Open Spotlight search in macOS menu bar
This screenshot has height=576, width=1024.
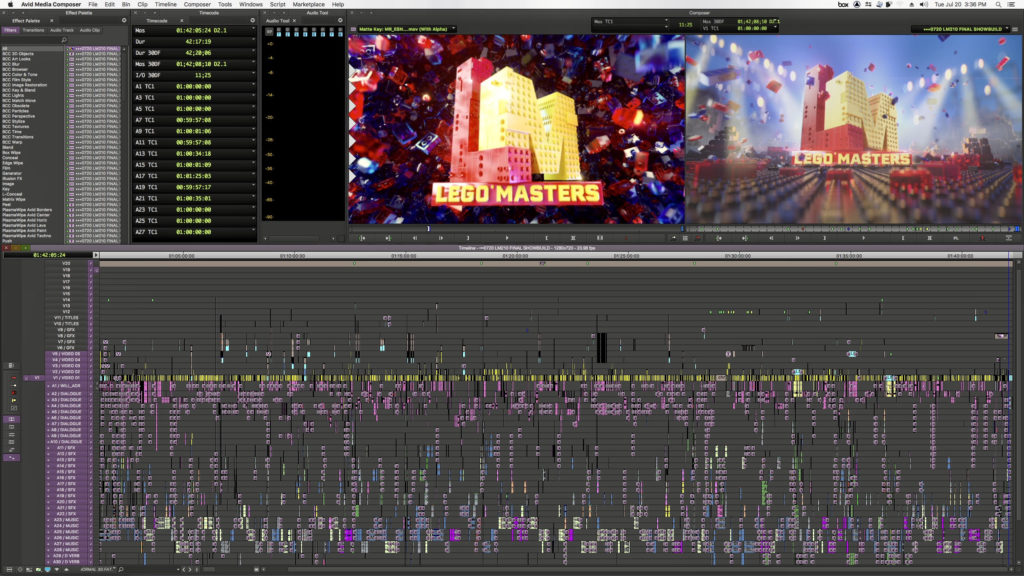pyautogui.click(x=999, y=4)
